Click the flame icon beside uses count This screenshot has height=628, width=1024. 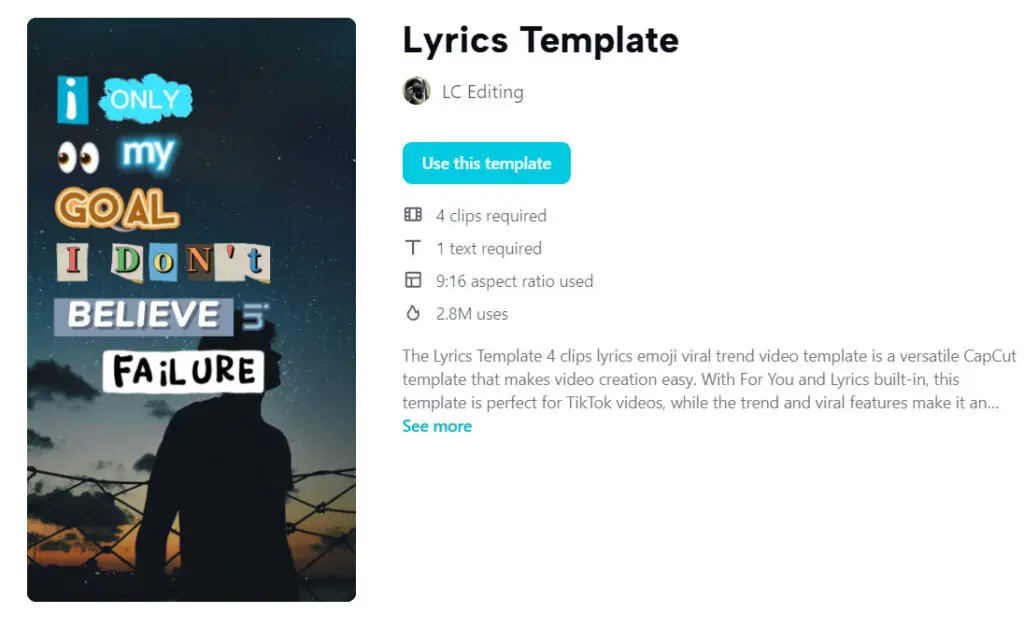click(413, 312)
